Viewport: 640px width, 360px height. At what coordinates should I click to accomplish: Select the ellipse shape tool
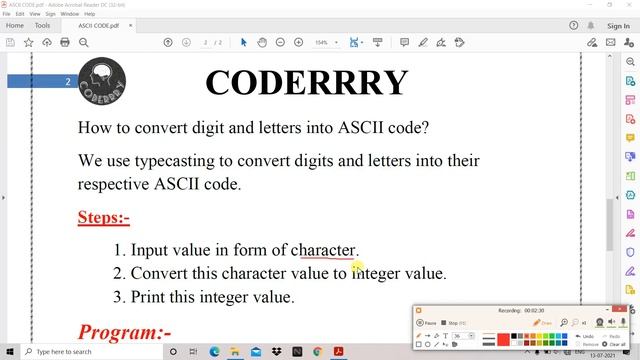(x=427, y=344)
